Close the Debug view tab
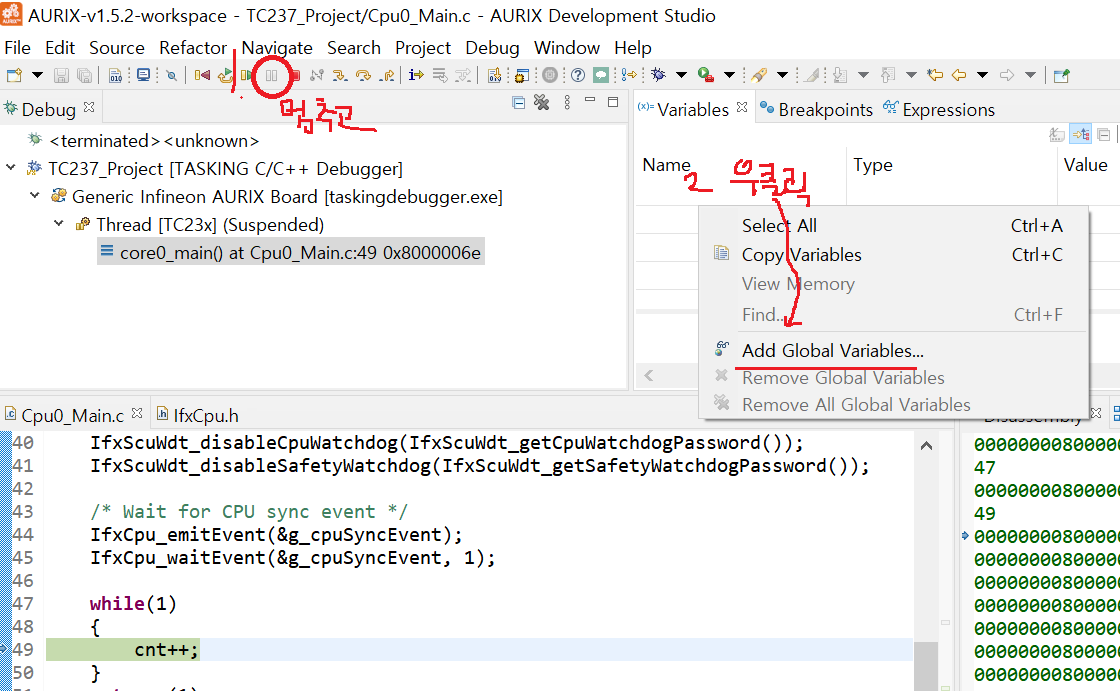1120x691 pixels. pyautogui.click(x=89, y=107)
